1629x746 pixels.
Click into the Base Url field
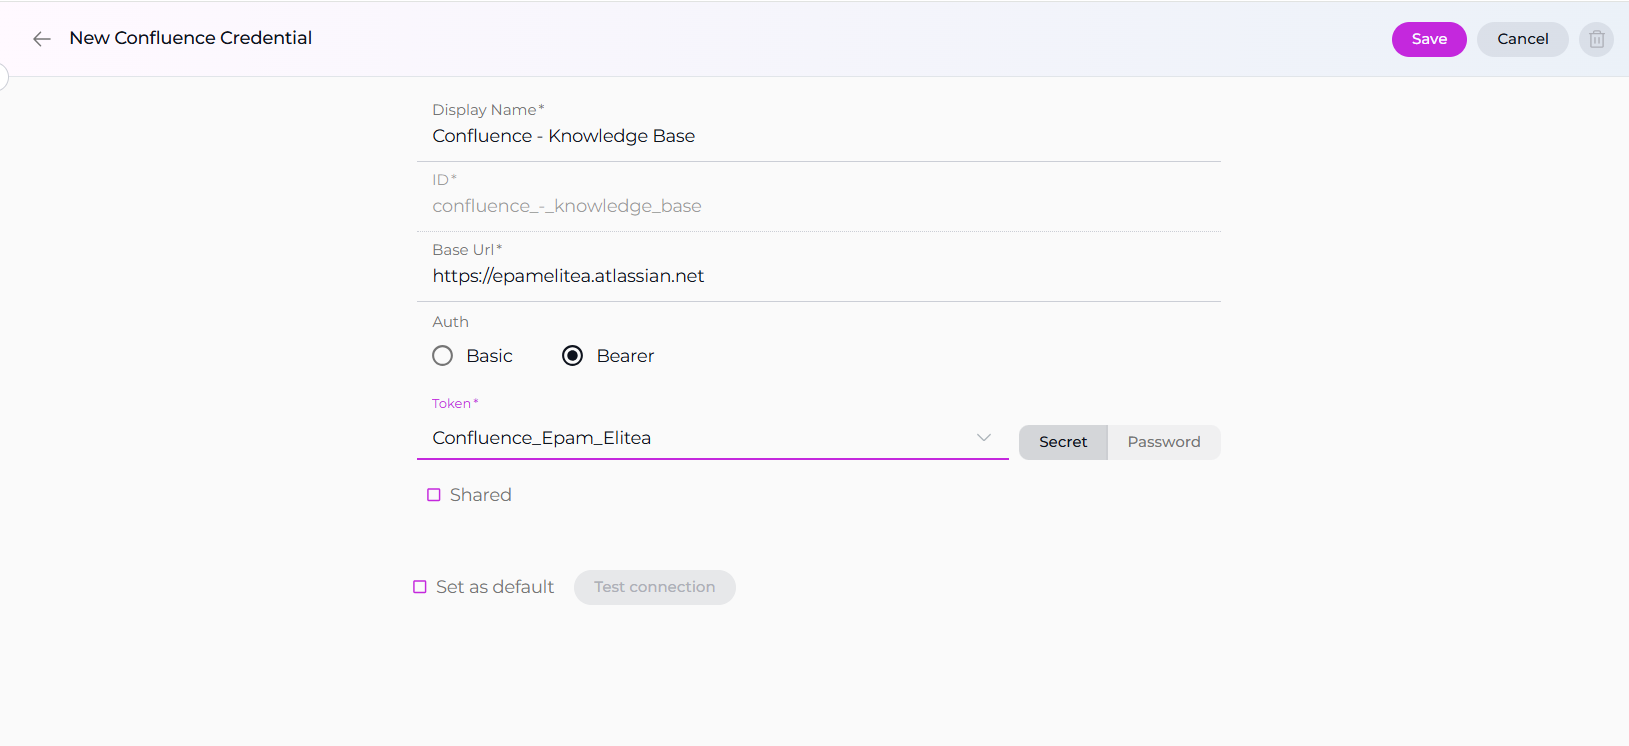point(818,276)
